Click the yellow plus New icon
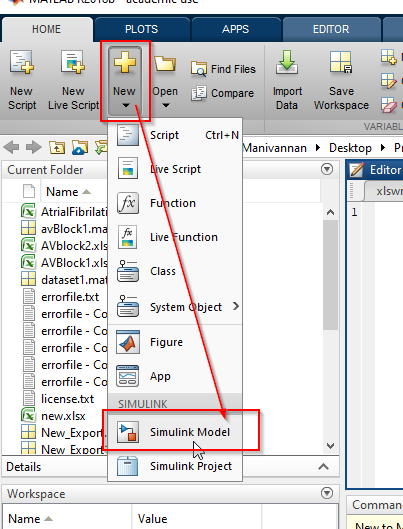Viewport: 403px width, 529px height. click(x=124, y=62)
